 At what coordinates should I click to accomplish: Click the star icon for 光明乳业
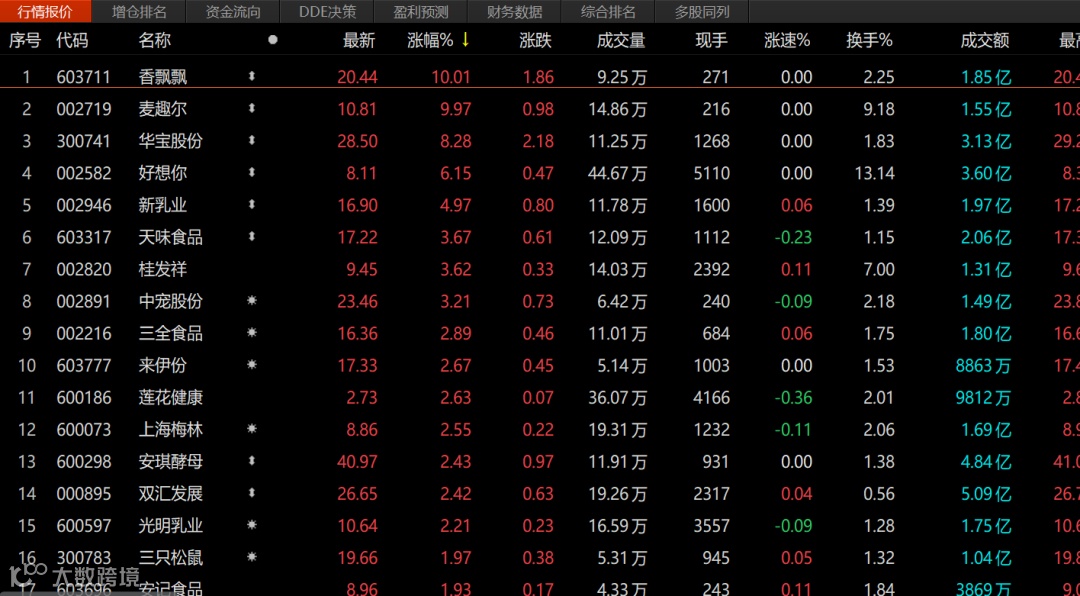coord(251,525)
